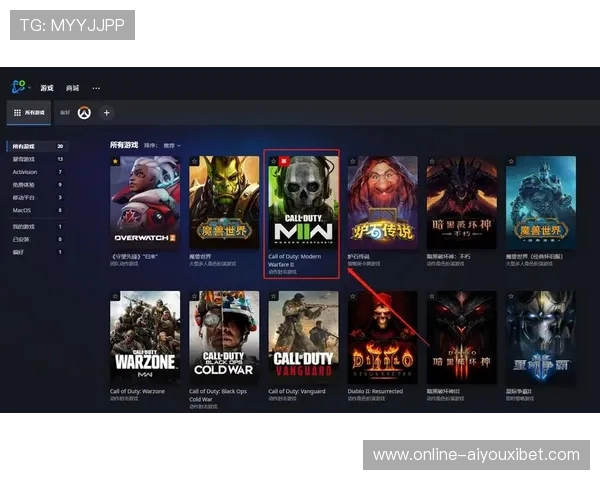Unfavorite Overwatch 2 with the gold star
Screen dimensions: 600x480
(x=115, y=161)
